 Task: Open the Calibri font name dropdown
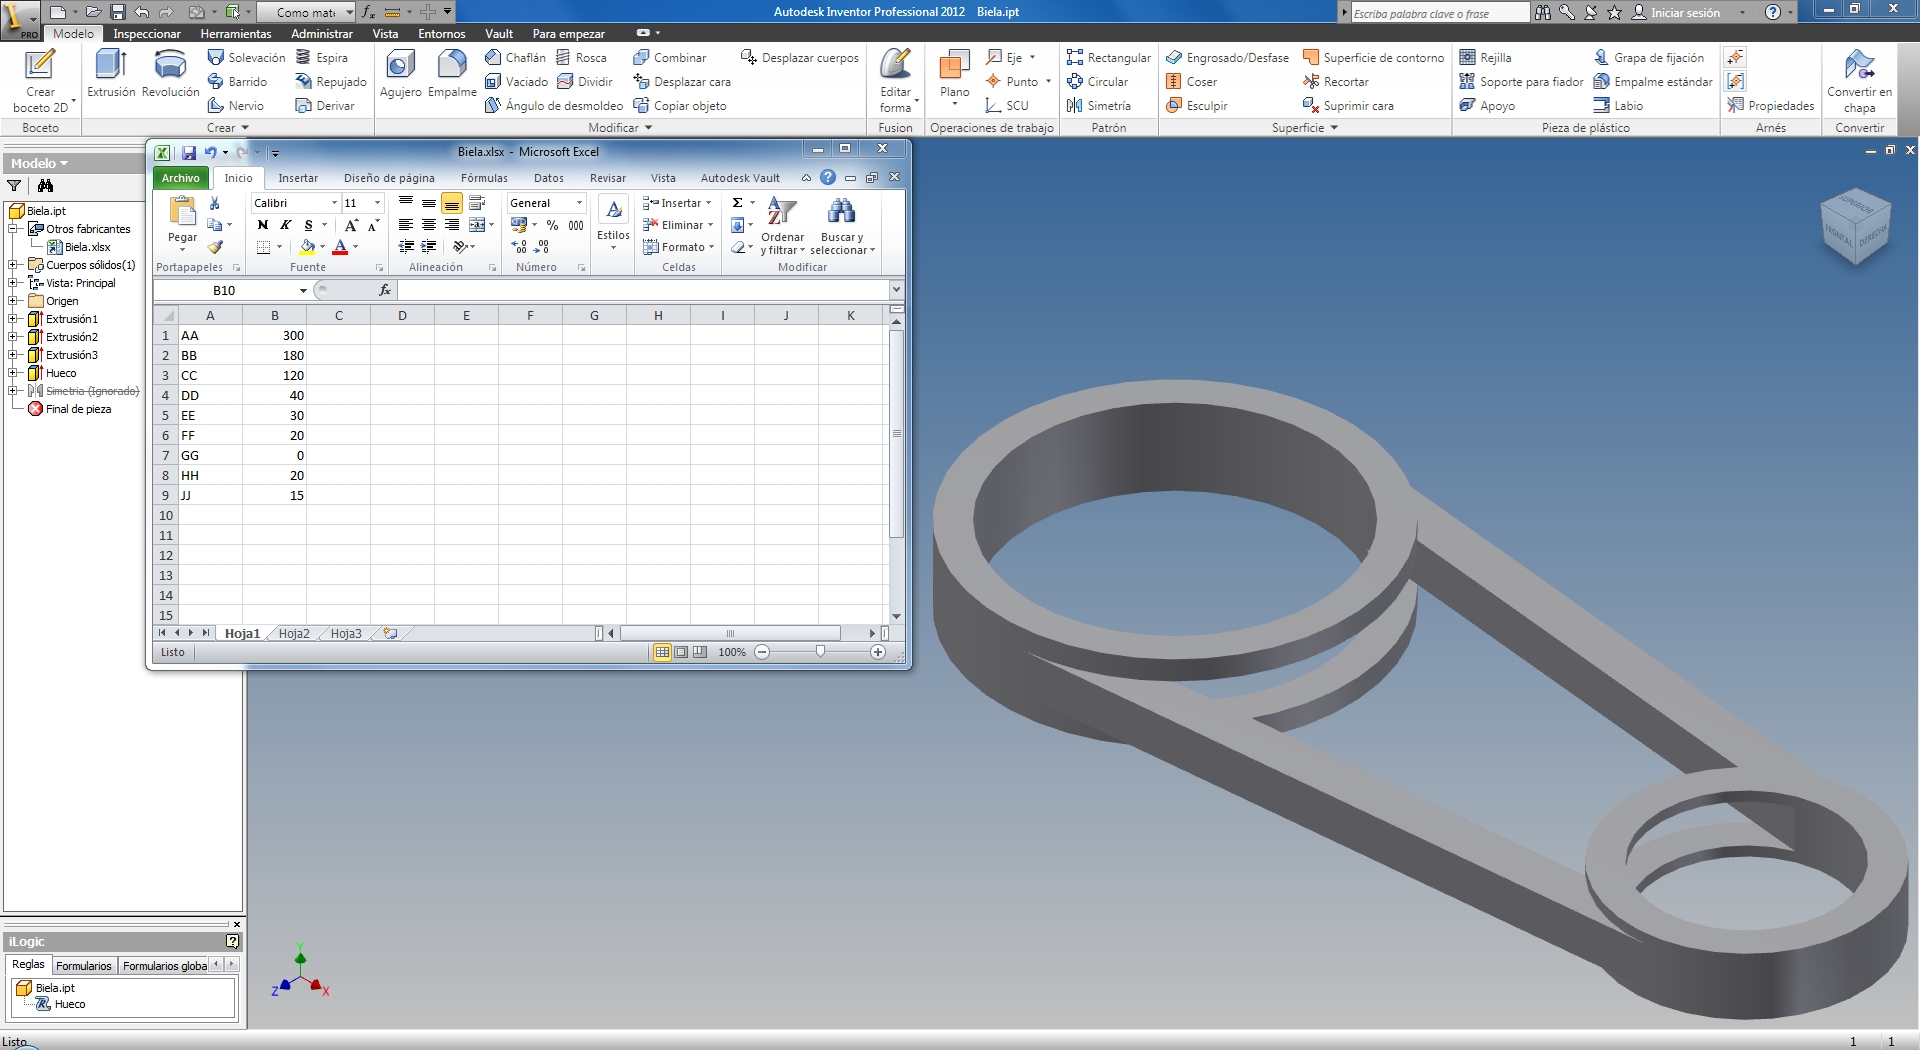pyautogui.click(x=334, y=203)
